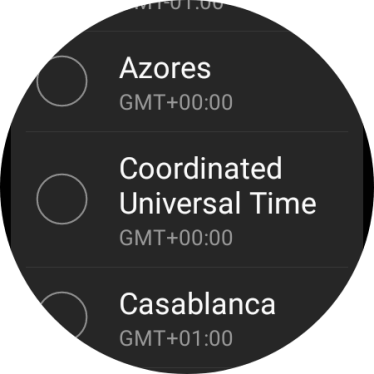Pick the Coordinated Universal Time list row
The image size is (374, 374).
(x=187, y=199)
